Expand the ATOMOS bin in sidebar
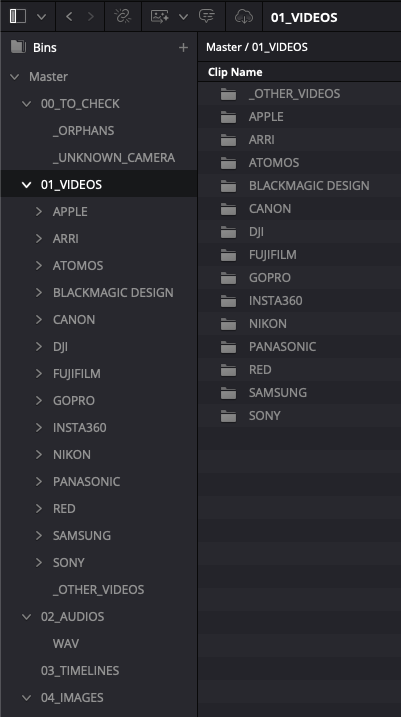This screenshot has width=401, height=717. click(x=39, y=266)
